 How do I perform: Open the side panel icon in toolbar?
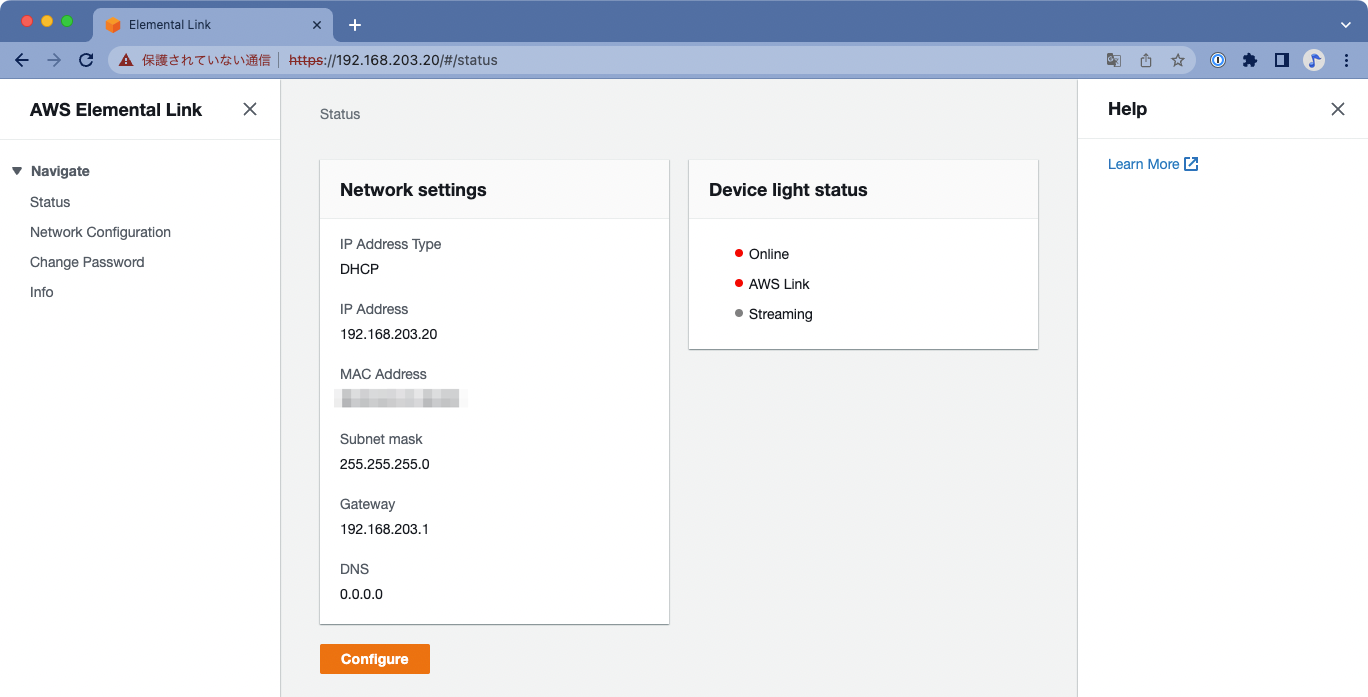(x=1281, y=60)
